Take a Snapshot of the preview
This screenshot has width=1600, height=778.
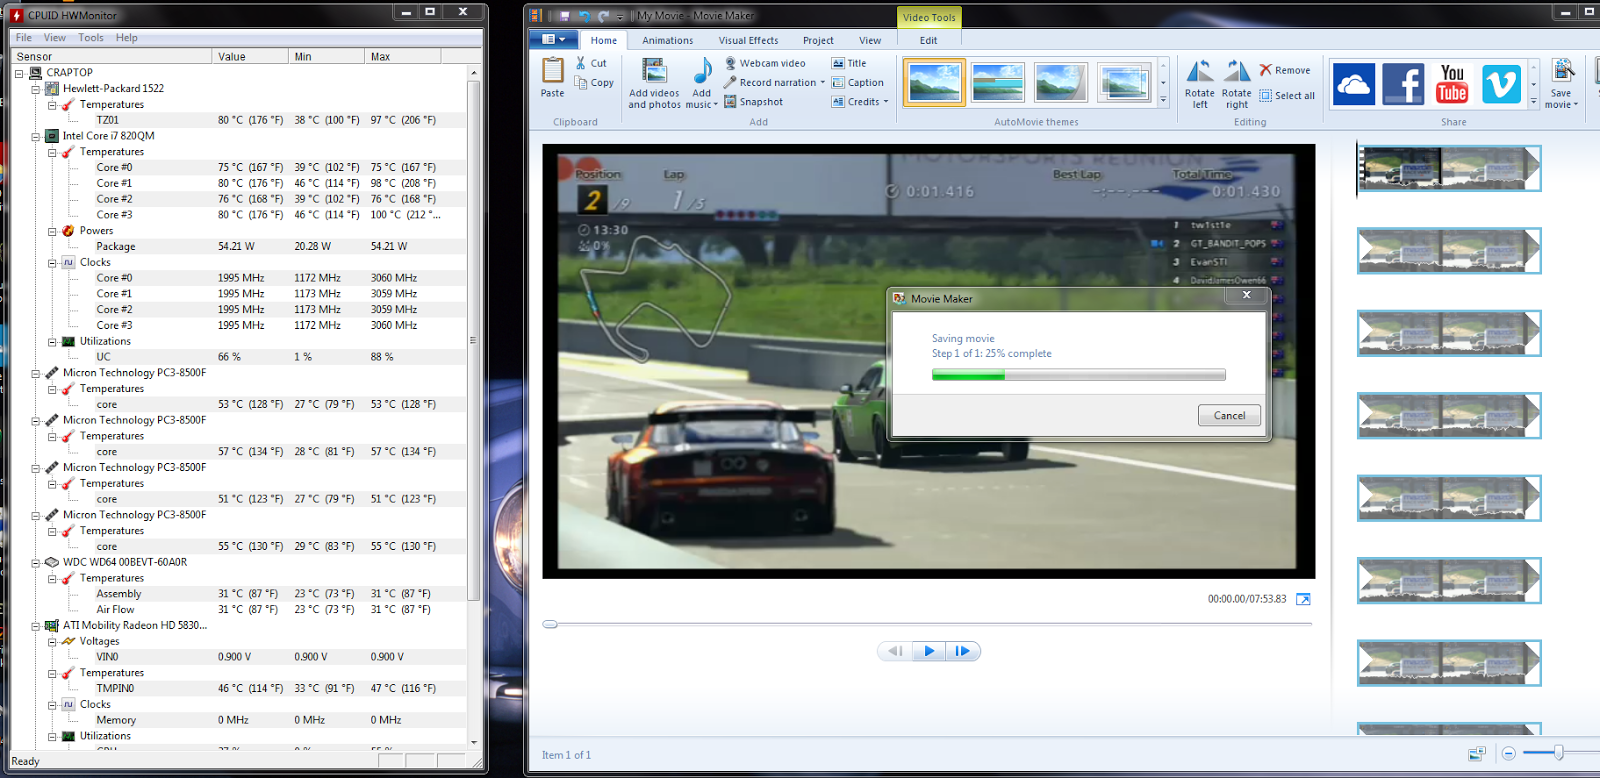click(x=753, y=102)
